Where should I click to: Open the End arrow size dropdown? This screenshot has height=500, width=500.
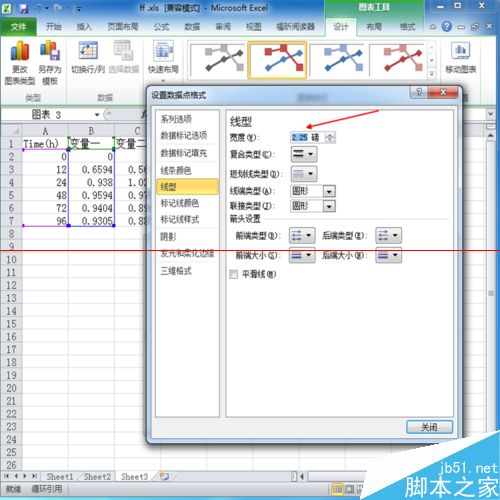[x=388, y=256]
